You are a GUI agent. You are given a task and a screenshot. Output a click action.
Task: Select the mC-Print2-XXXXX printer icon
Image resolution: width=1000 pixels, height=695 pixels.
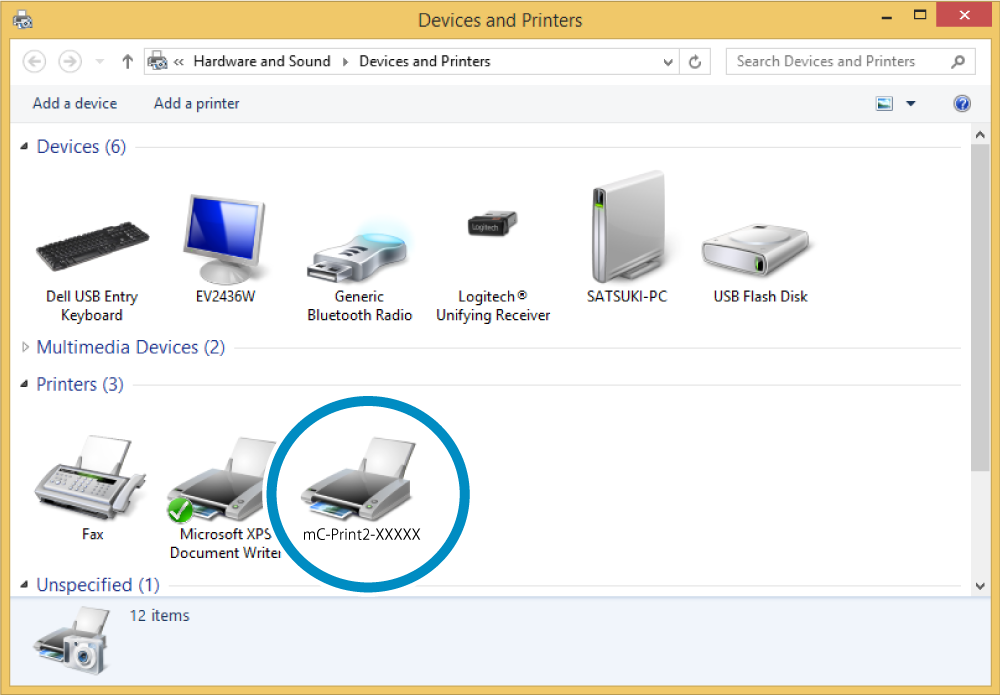[x=361, y=480]
